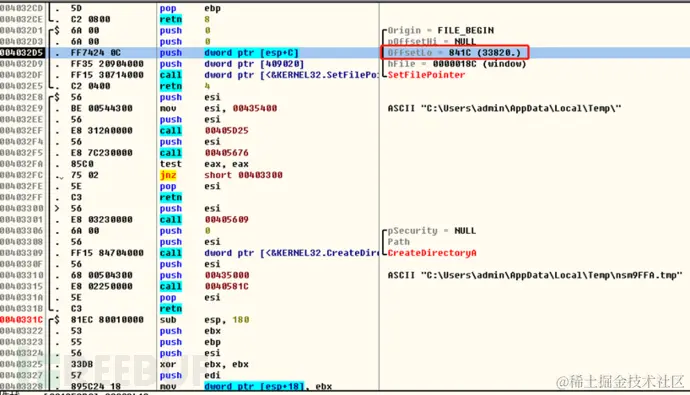Click the Path argument comment

[x=398, y=241]
